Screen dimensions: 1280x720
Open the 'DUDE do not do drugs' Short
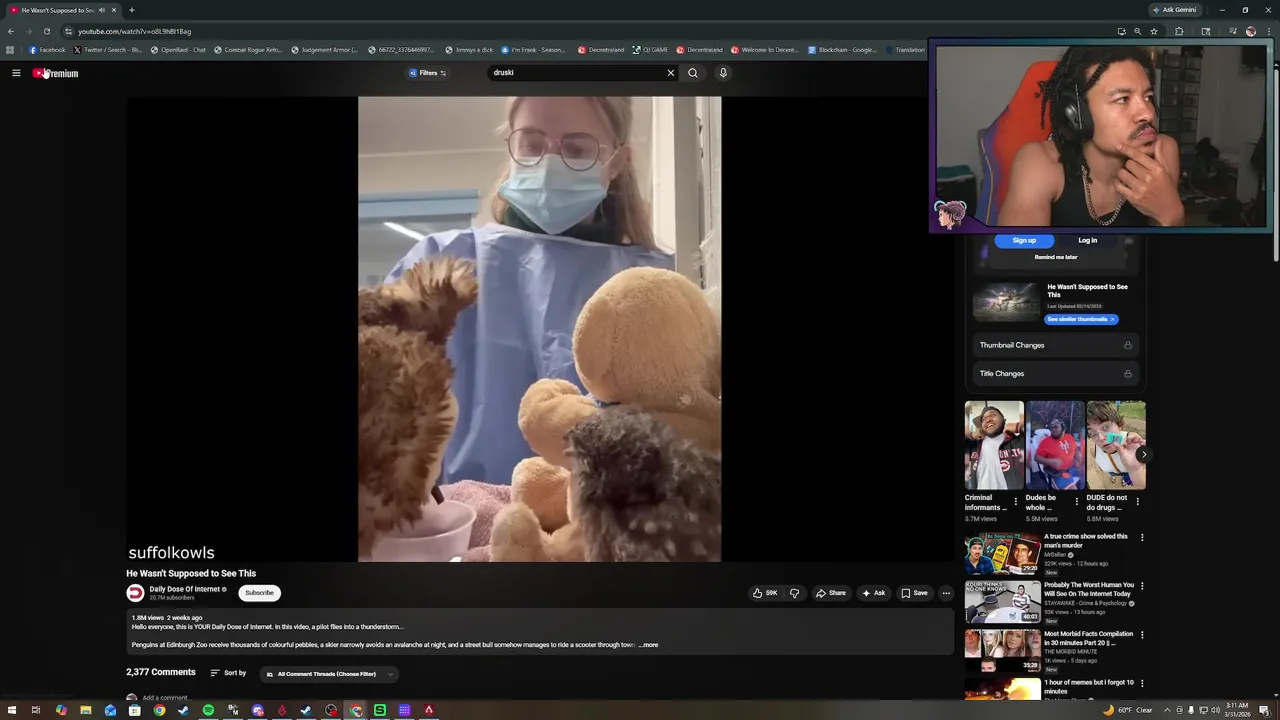coord(1116,445)
